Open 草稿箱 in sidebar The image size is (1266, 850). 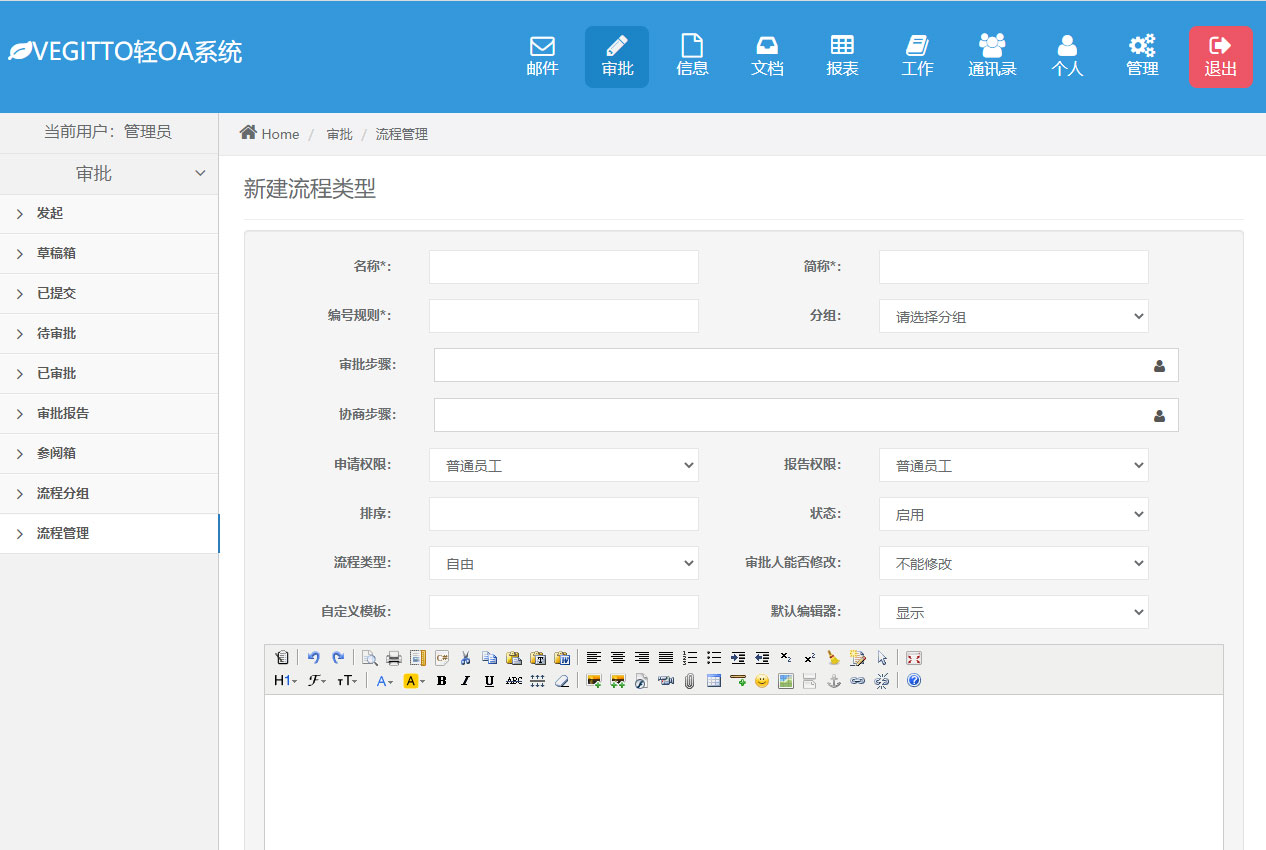[x=109, y=253]
